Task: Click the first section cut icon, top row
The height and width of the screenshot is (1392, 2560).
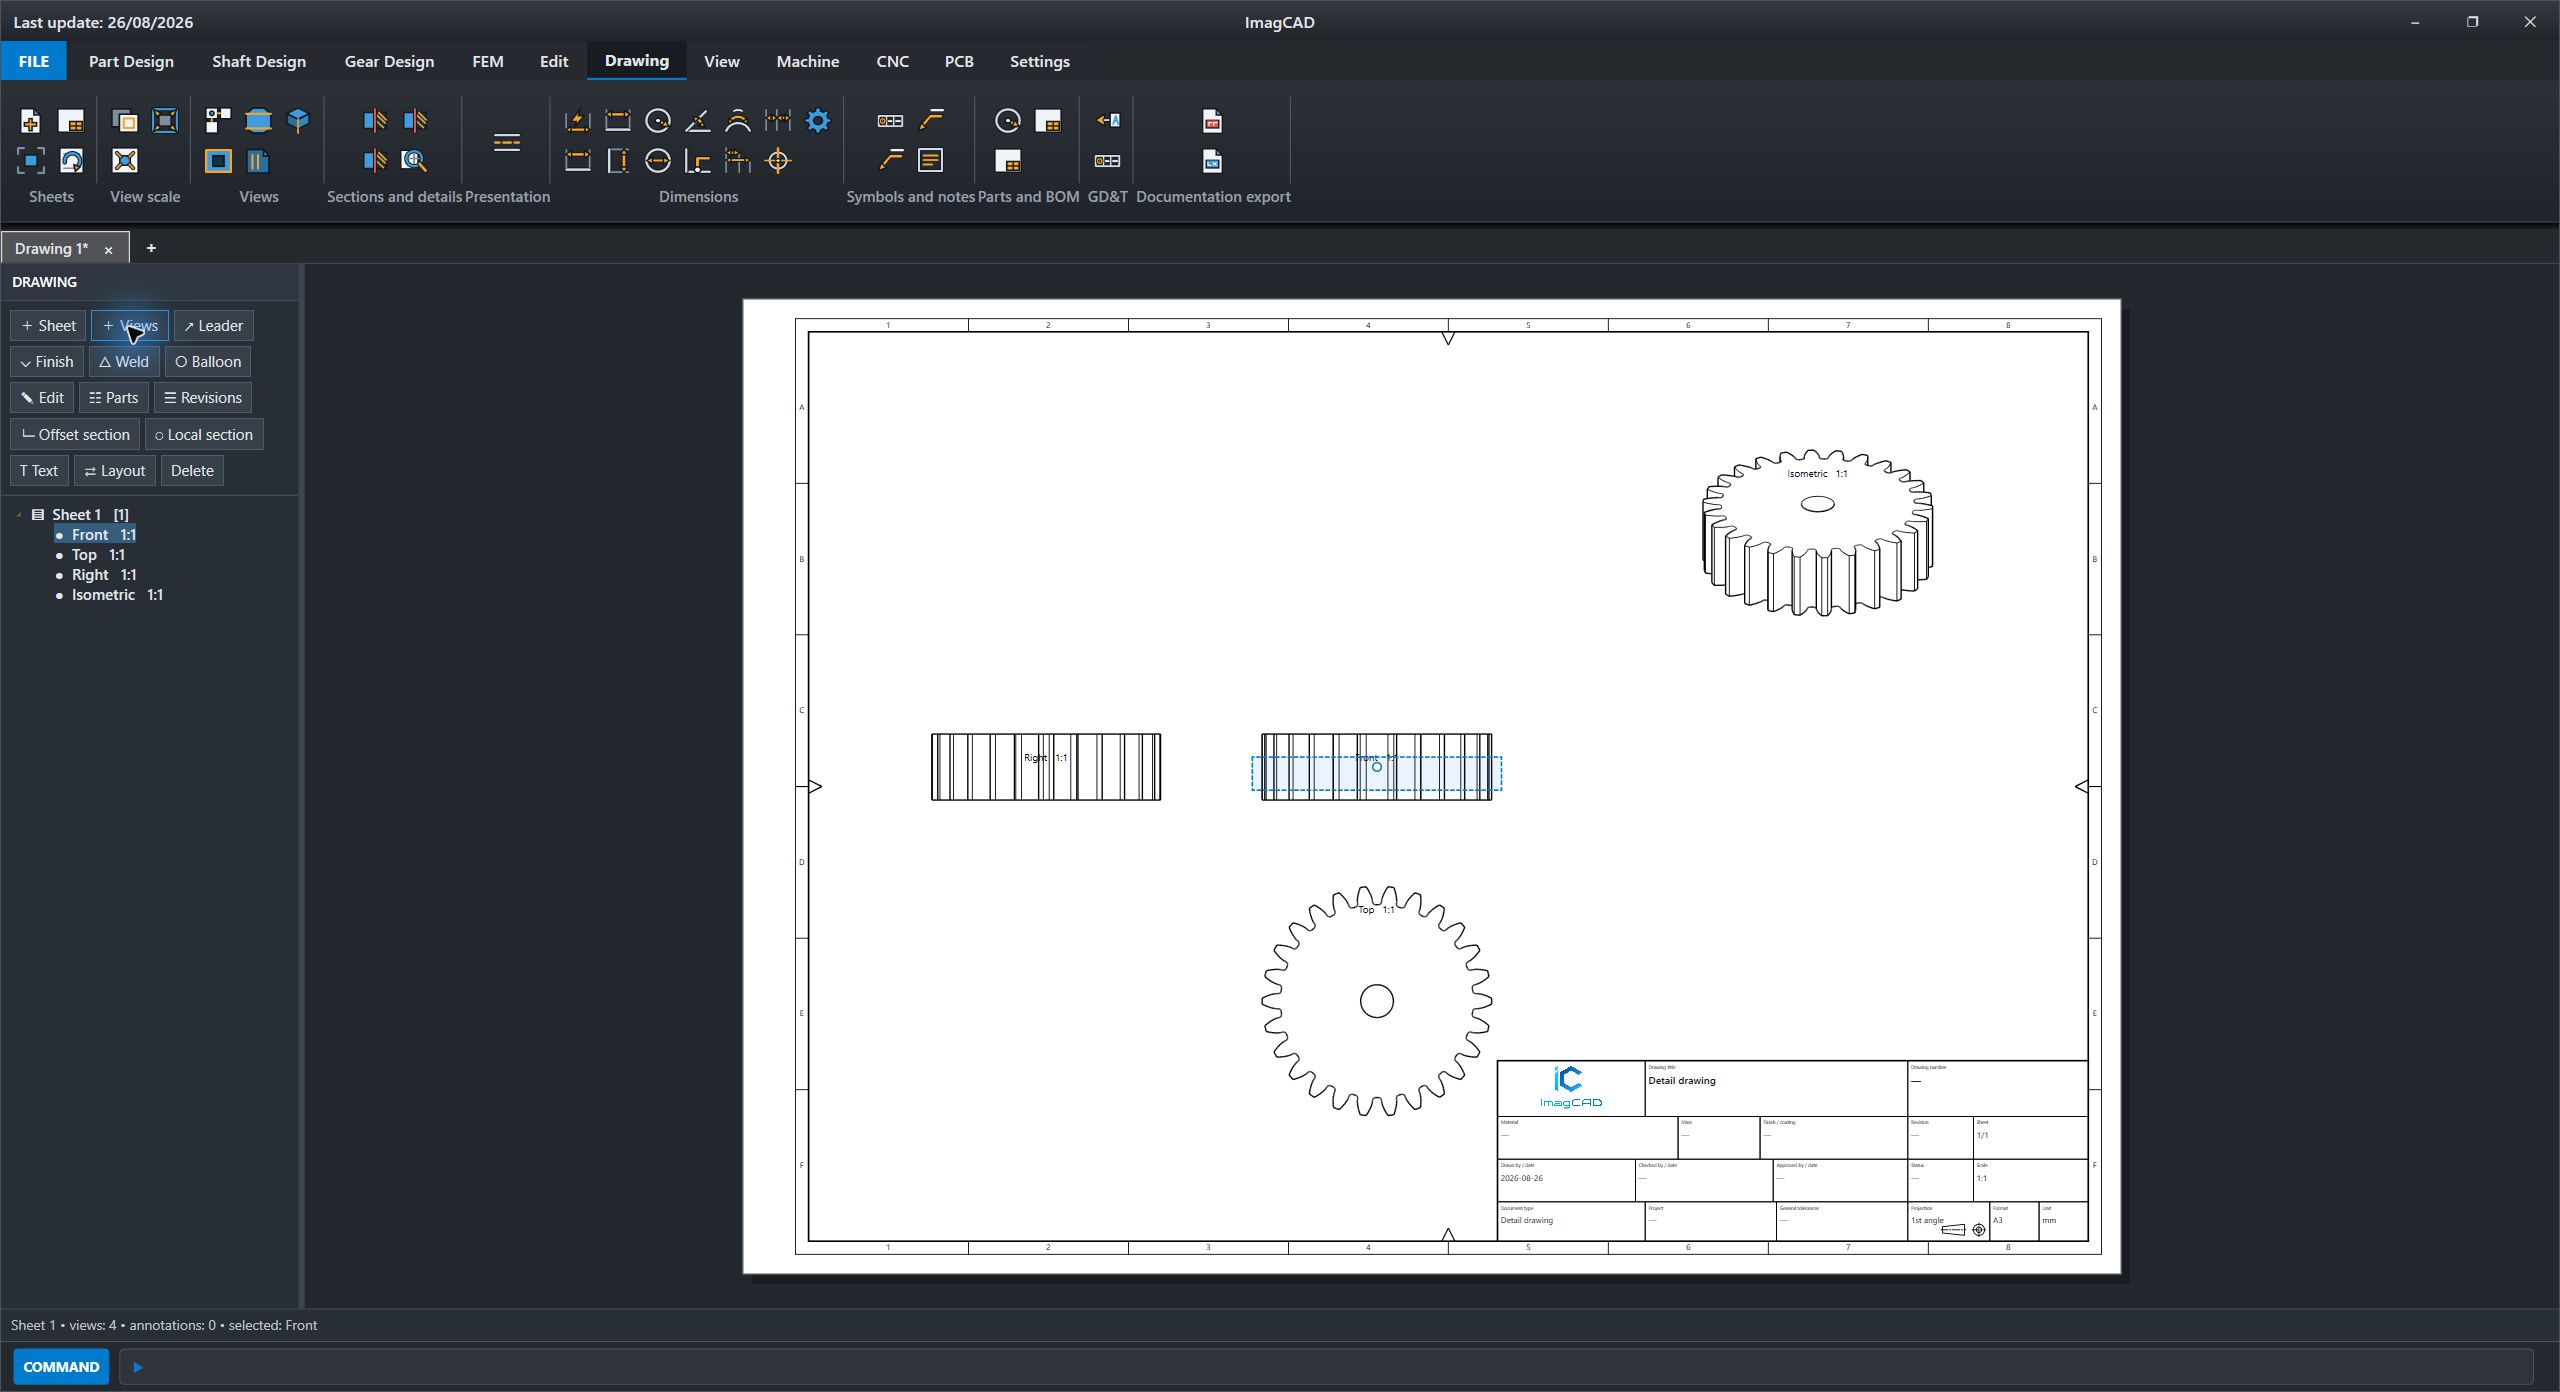Action: (x=374, y=121)
